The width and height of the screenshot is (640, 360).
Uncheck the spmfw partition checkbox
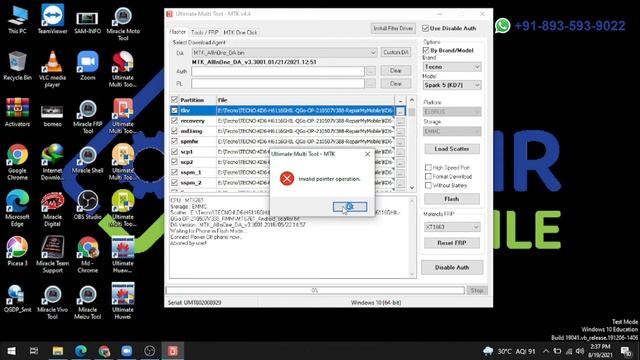(x=174, y=141)
